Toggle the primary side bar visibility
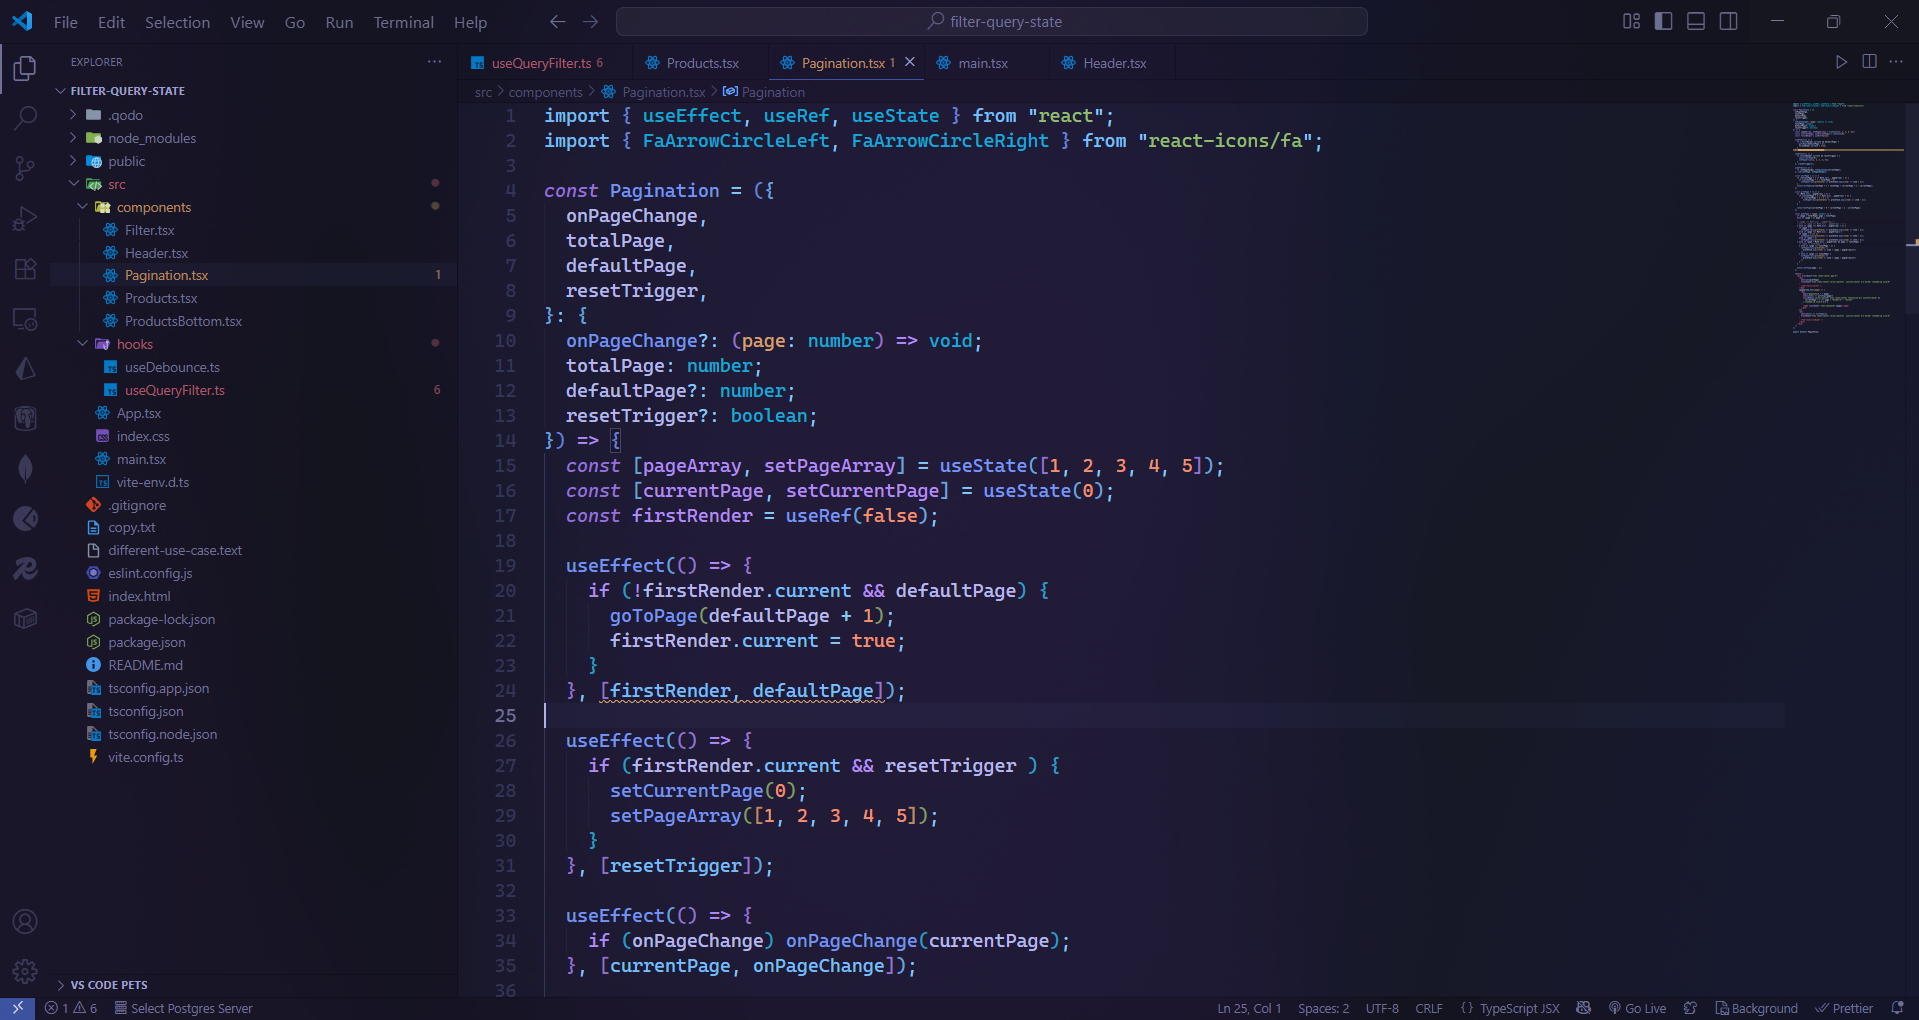 (x=1664, y=22)
